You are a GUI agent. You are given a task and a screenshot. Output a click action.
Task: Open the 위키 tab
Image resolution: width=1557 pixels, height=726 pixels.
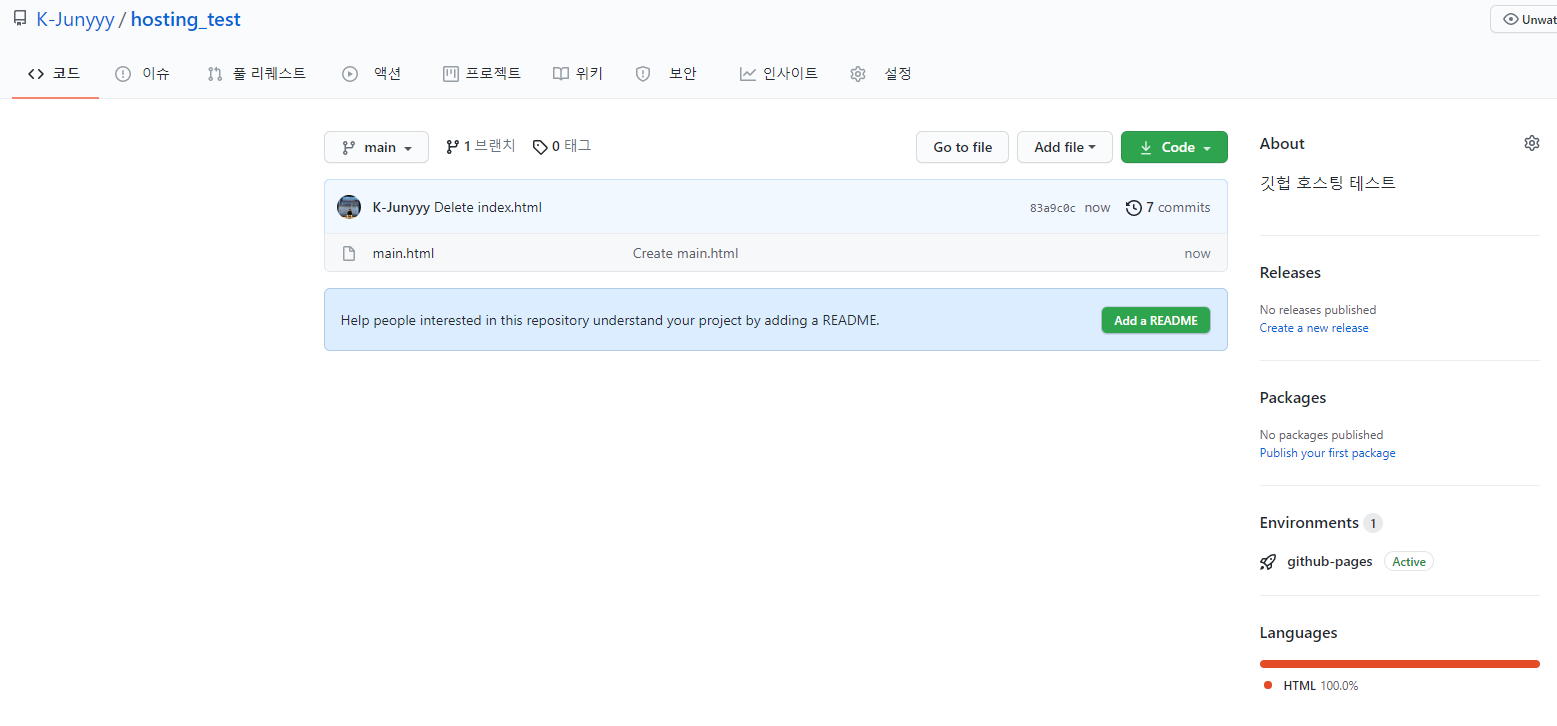point(578,73)
